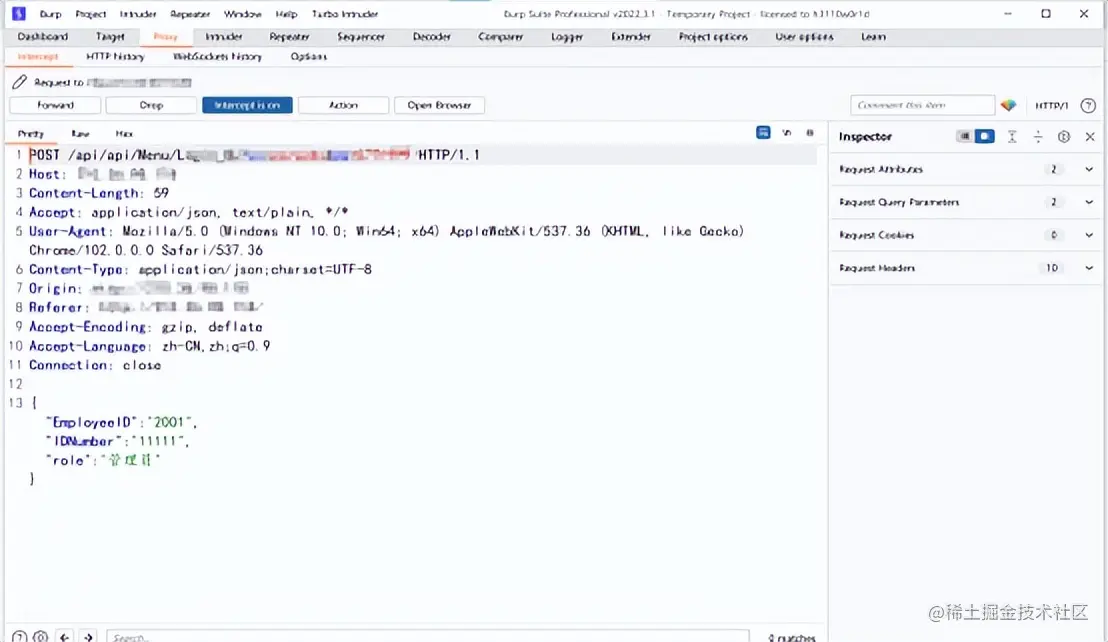This screenshot has height=642, width=1108.
Task: Open the help question mark near HTTP/1
Action: point(1088,105)
